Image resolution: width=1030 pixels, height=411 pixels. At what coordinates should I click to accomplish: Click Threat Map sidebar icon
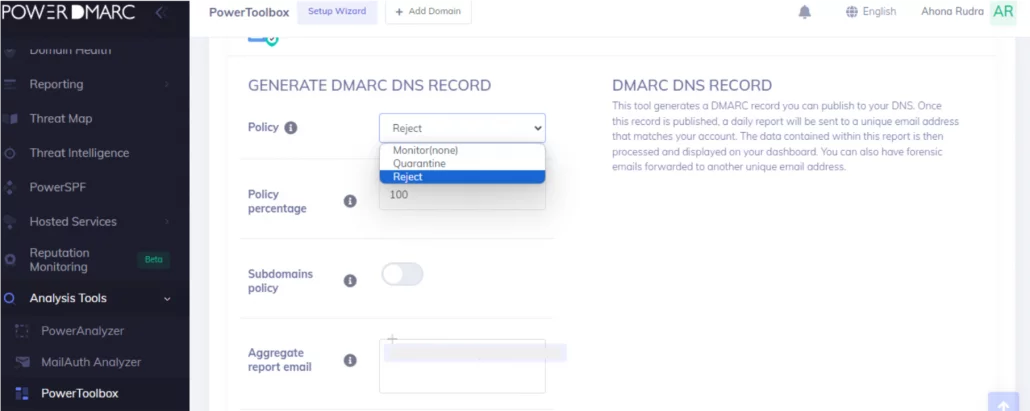point(10,119)
